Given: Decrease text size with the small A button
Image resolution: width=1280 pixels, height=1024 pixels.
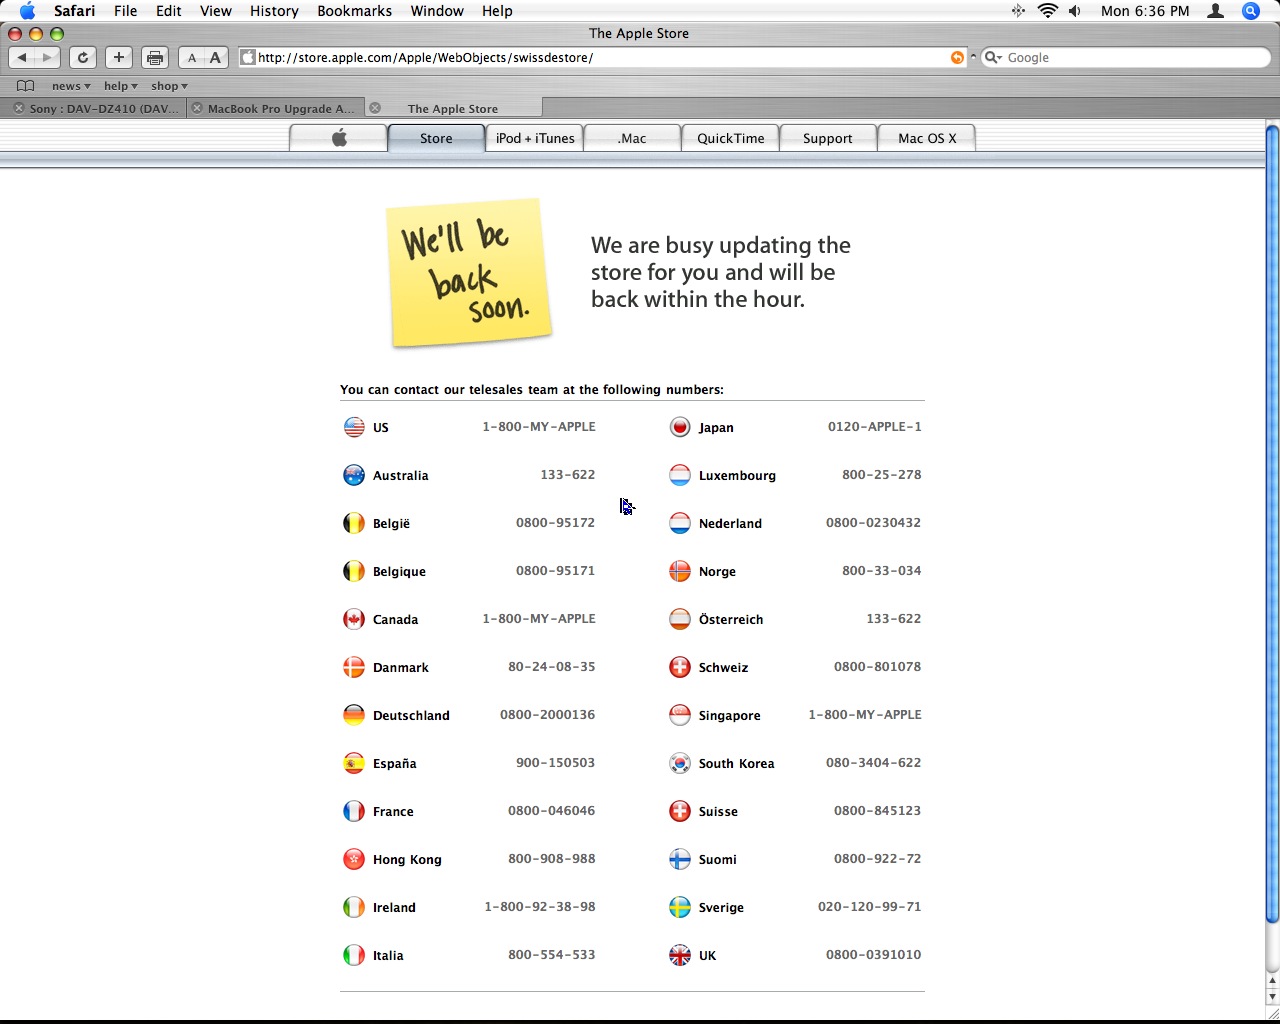Looking at the screenshot, I should (192, 57).
